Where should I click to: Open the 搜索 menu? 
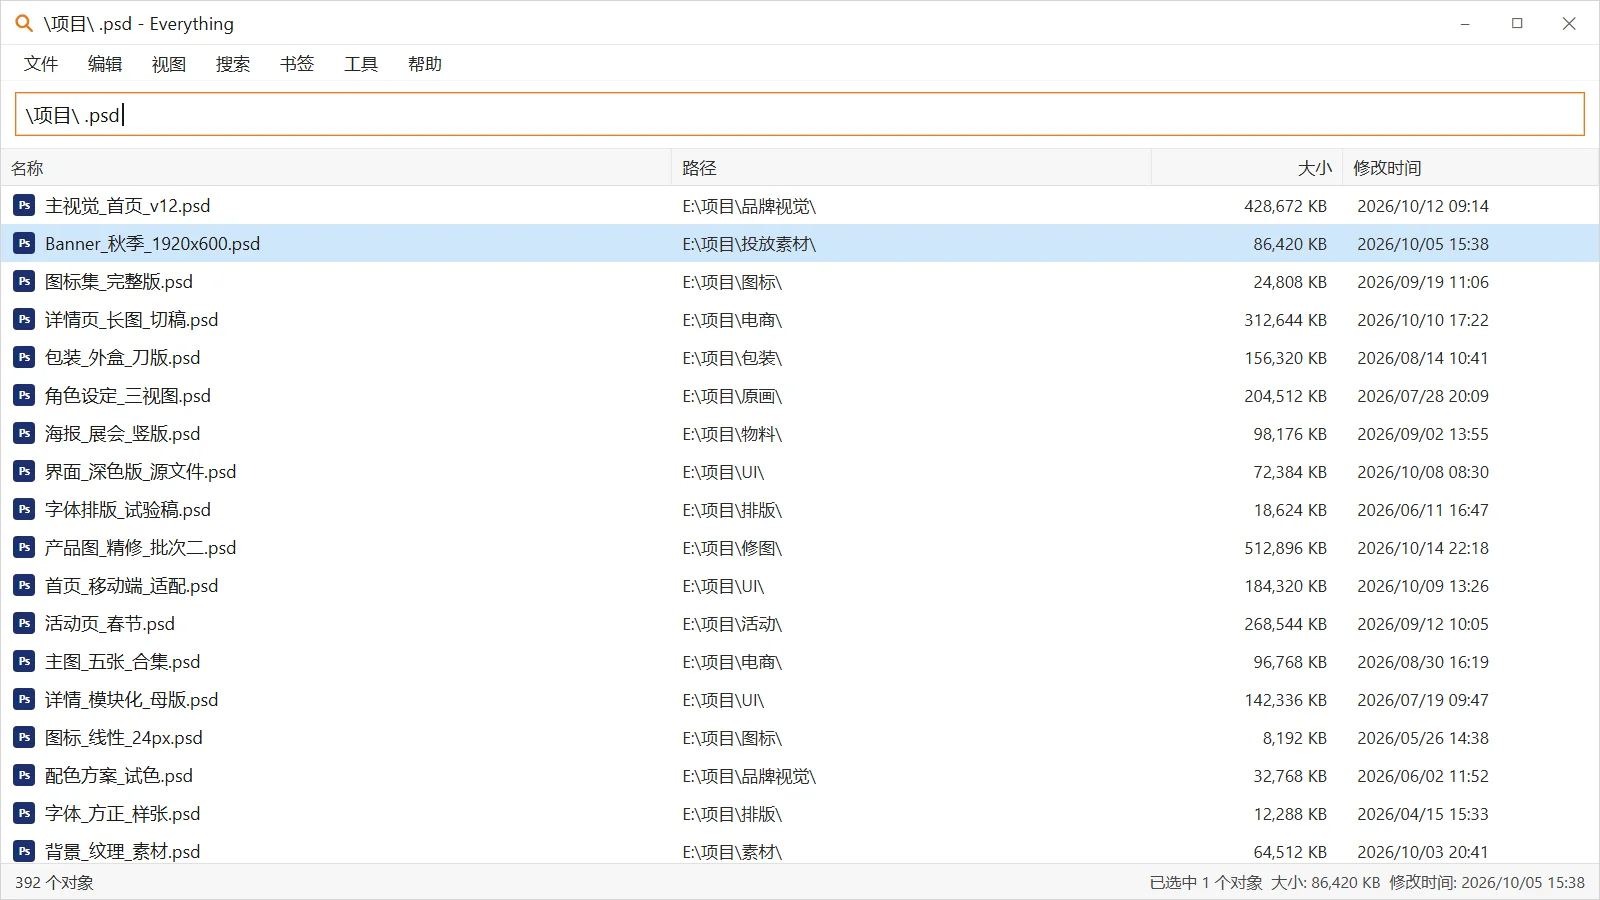(x=233, y=64)
